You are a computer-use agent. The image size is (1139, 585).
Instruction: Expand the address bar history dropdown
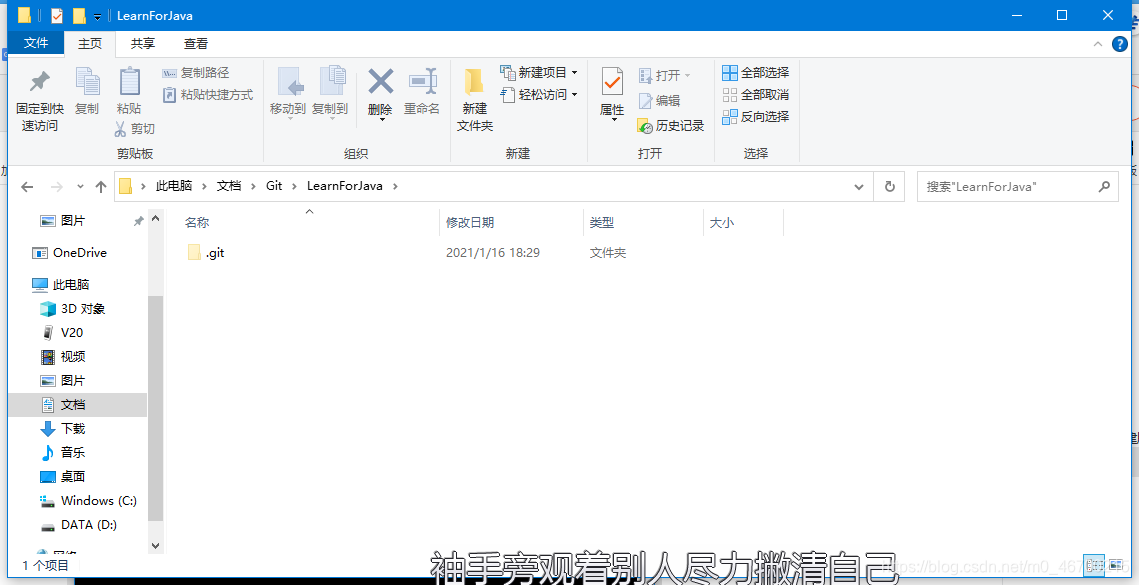858,186
